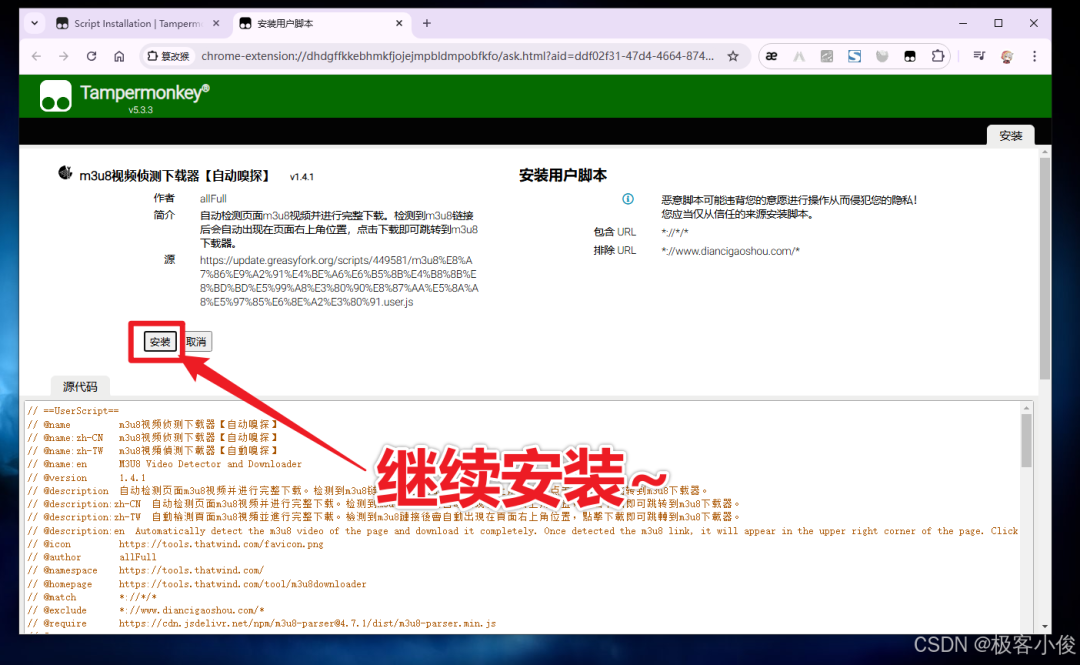Open the Chrome profile avatar
1080x665 pixels.
coord(1007,57)
